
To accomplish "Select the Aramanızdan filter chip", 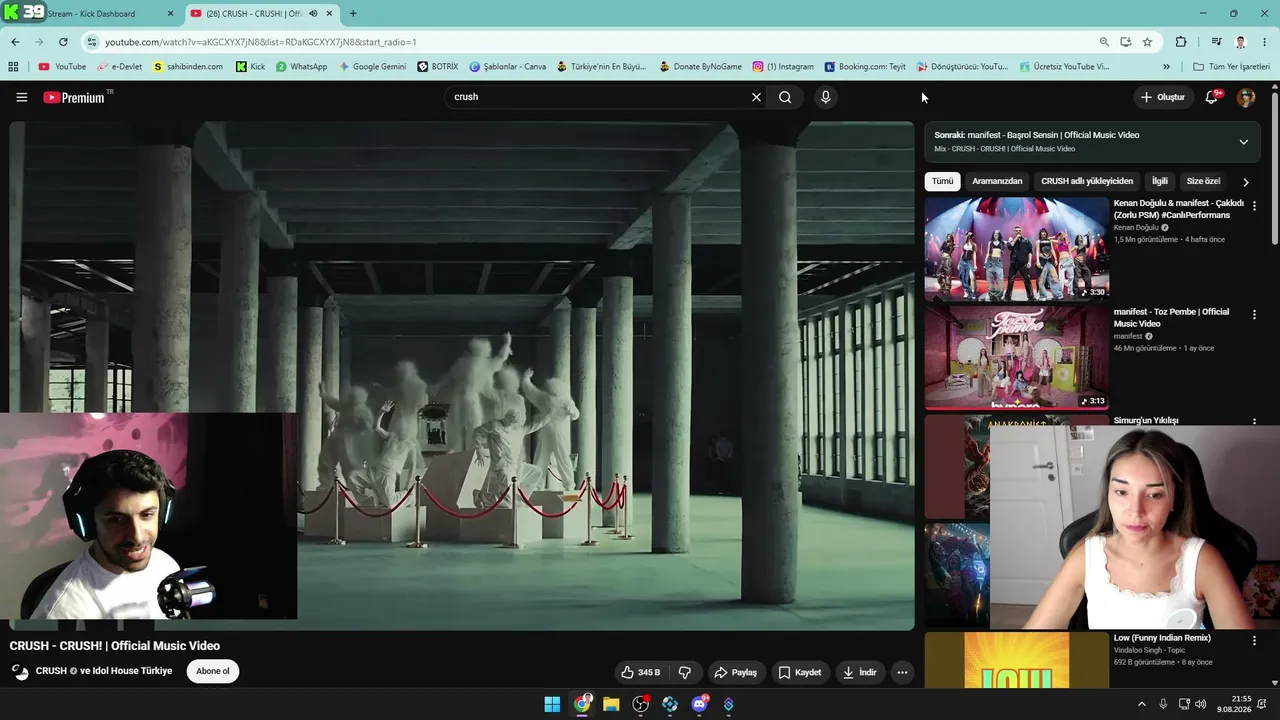I will click(997, 181).
